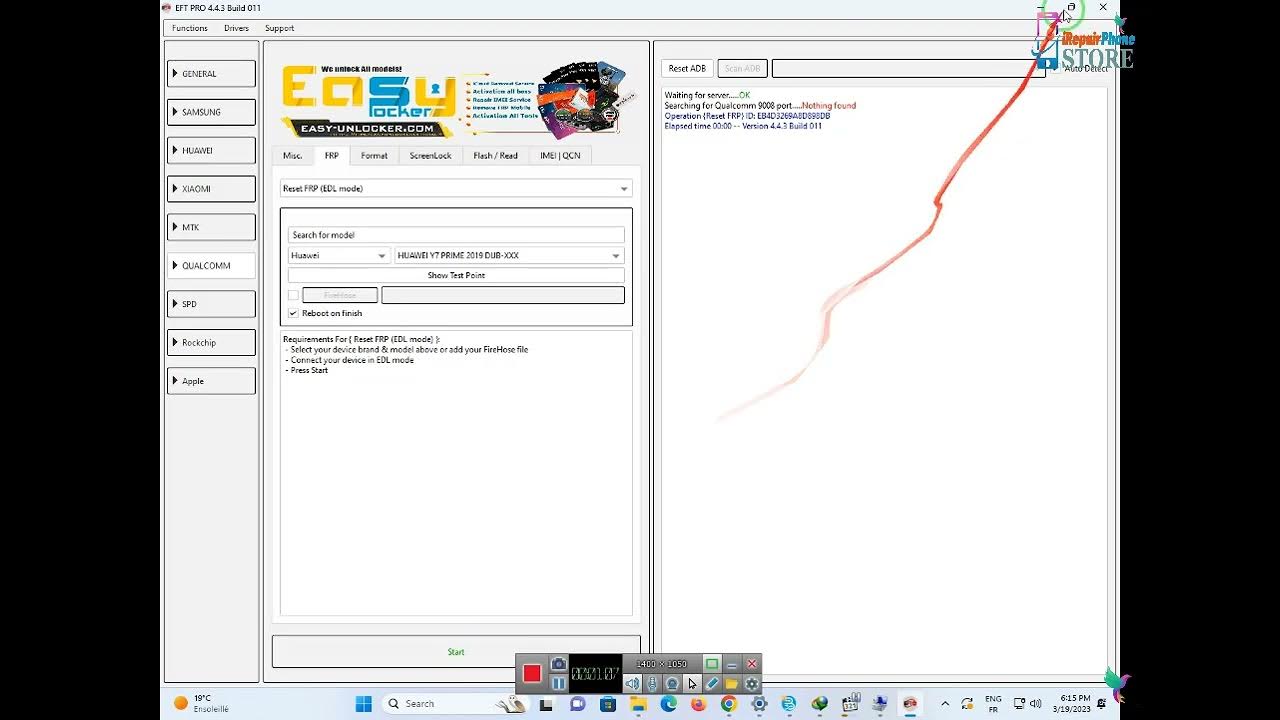Toggle recorder mouse cursor capture icon
This screenshot has width=1280, height=720.
(x=692, y=684)
